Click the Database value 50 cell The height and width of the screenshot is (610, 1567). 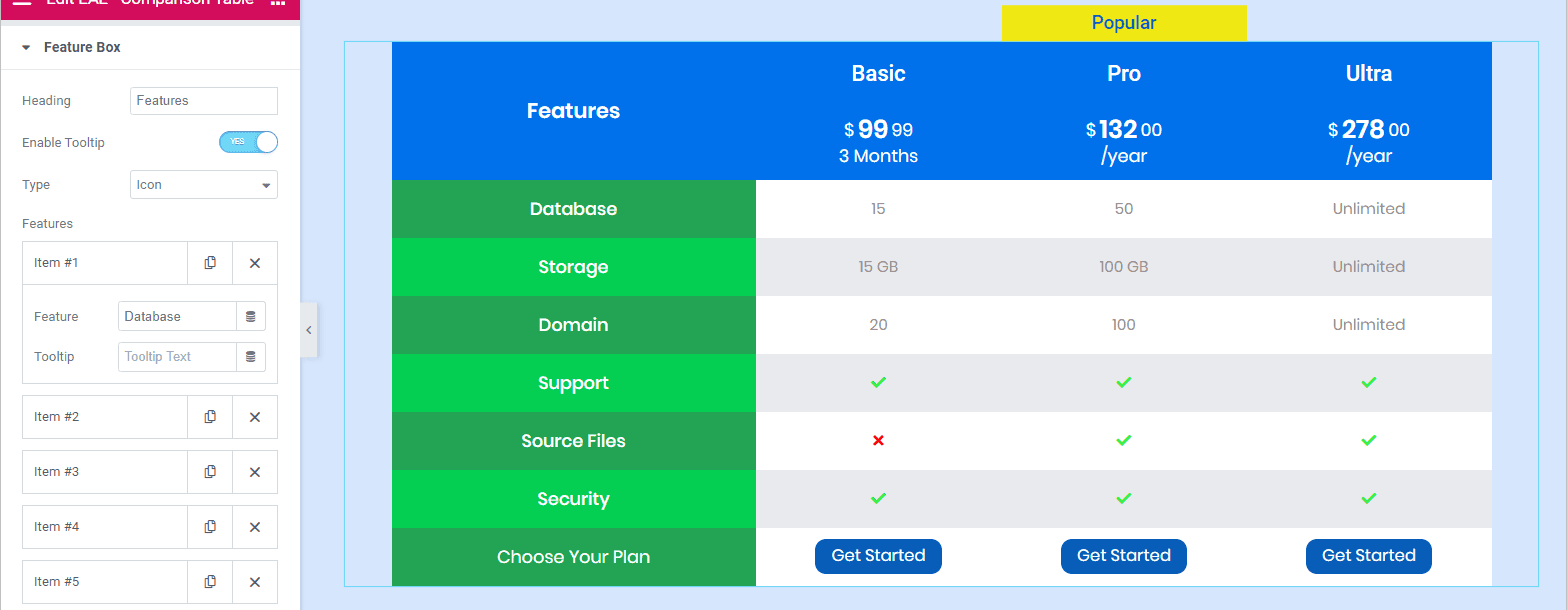[1124, 209]
